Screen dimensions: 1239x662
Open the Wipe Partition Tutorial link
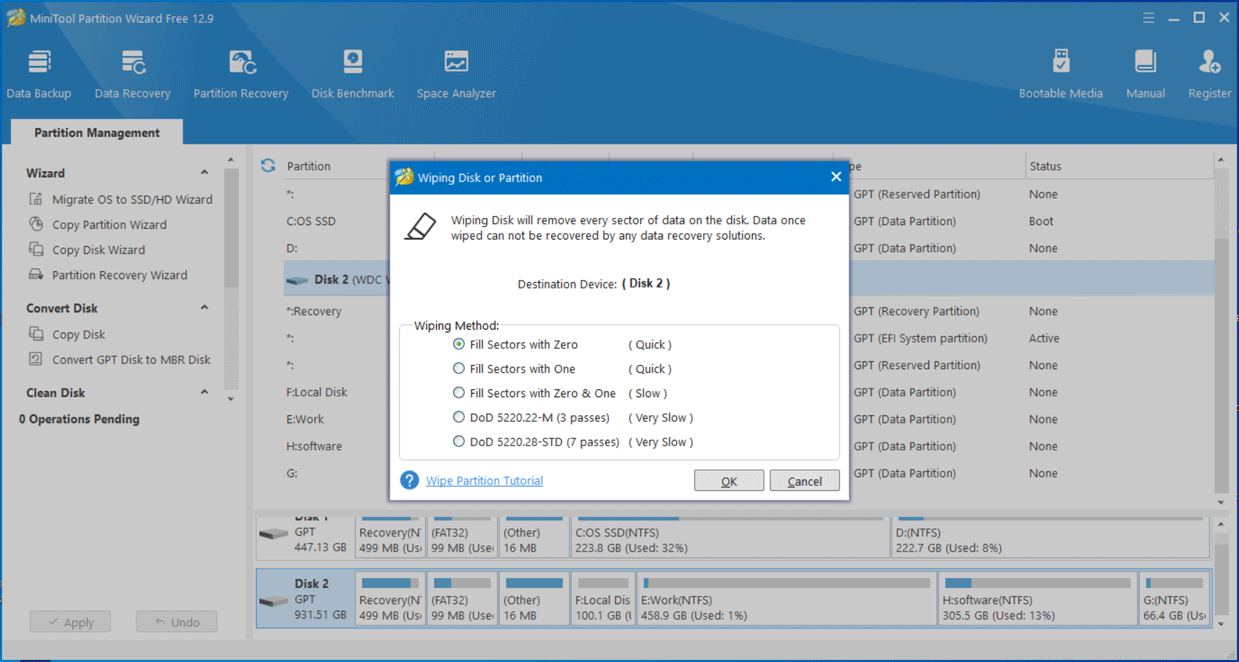point(484,481)
